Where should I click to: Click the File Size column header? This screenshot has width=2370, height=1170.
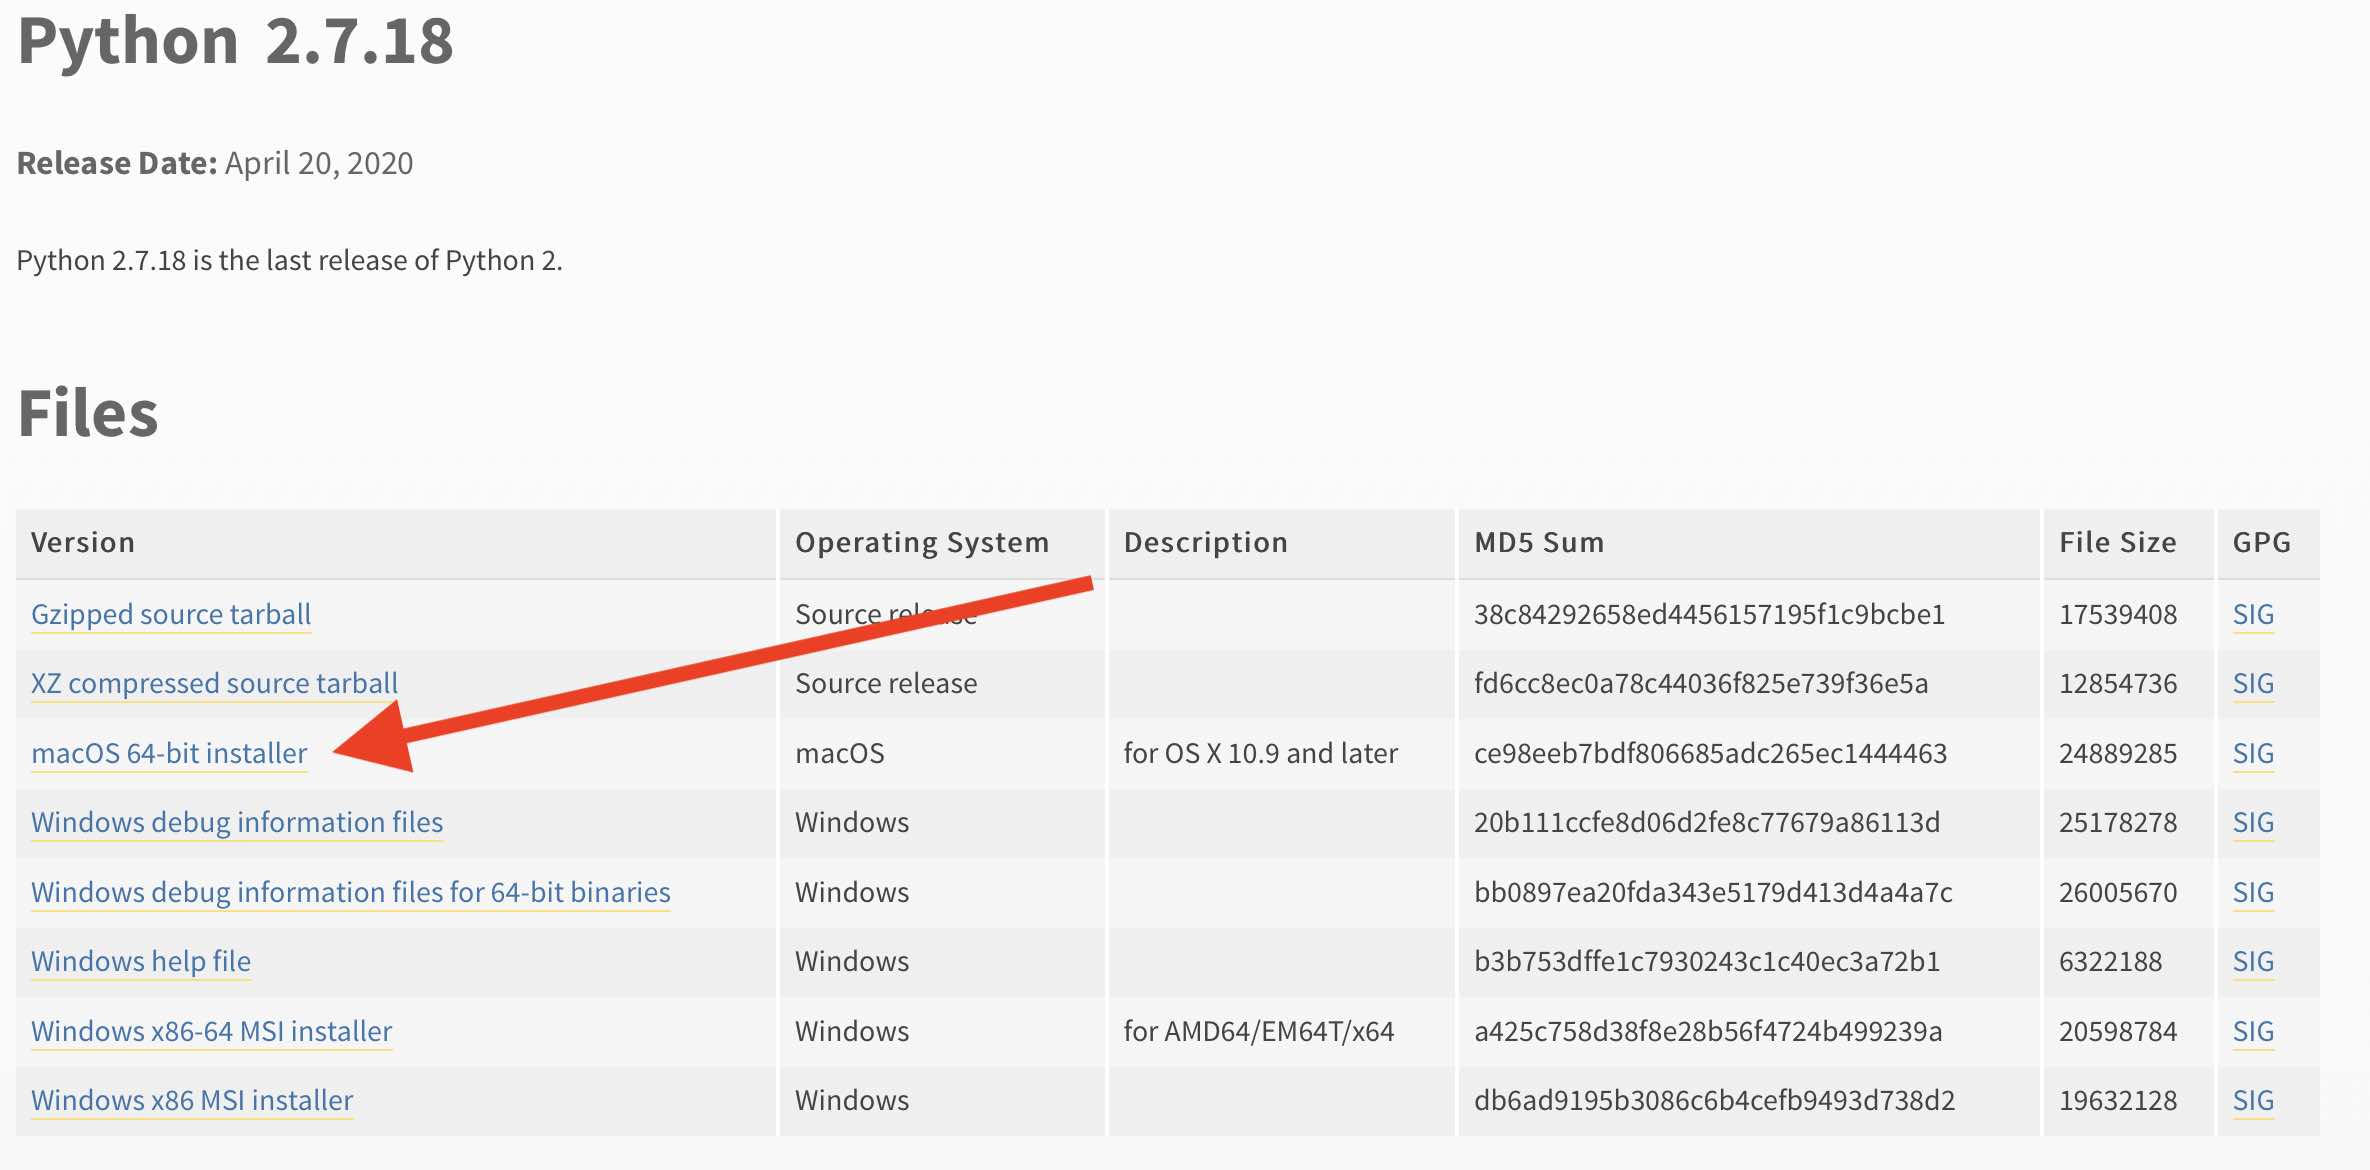[x=2116, y=542]
